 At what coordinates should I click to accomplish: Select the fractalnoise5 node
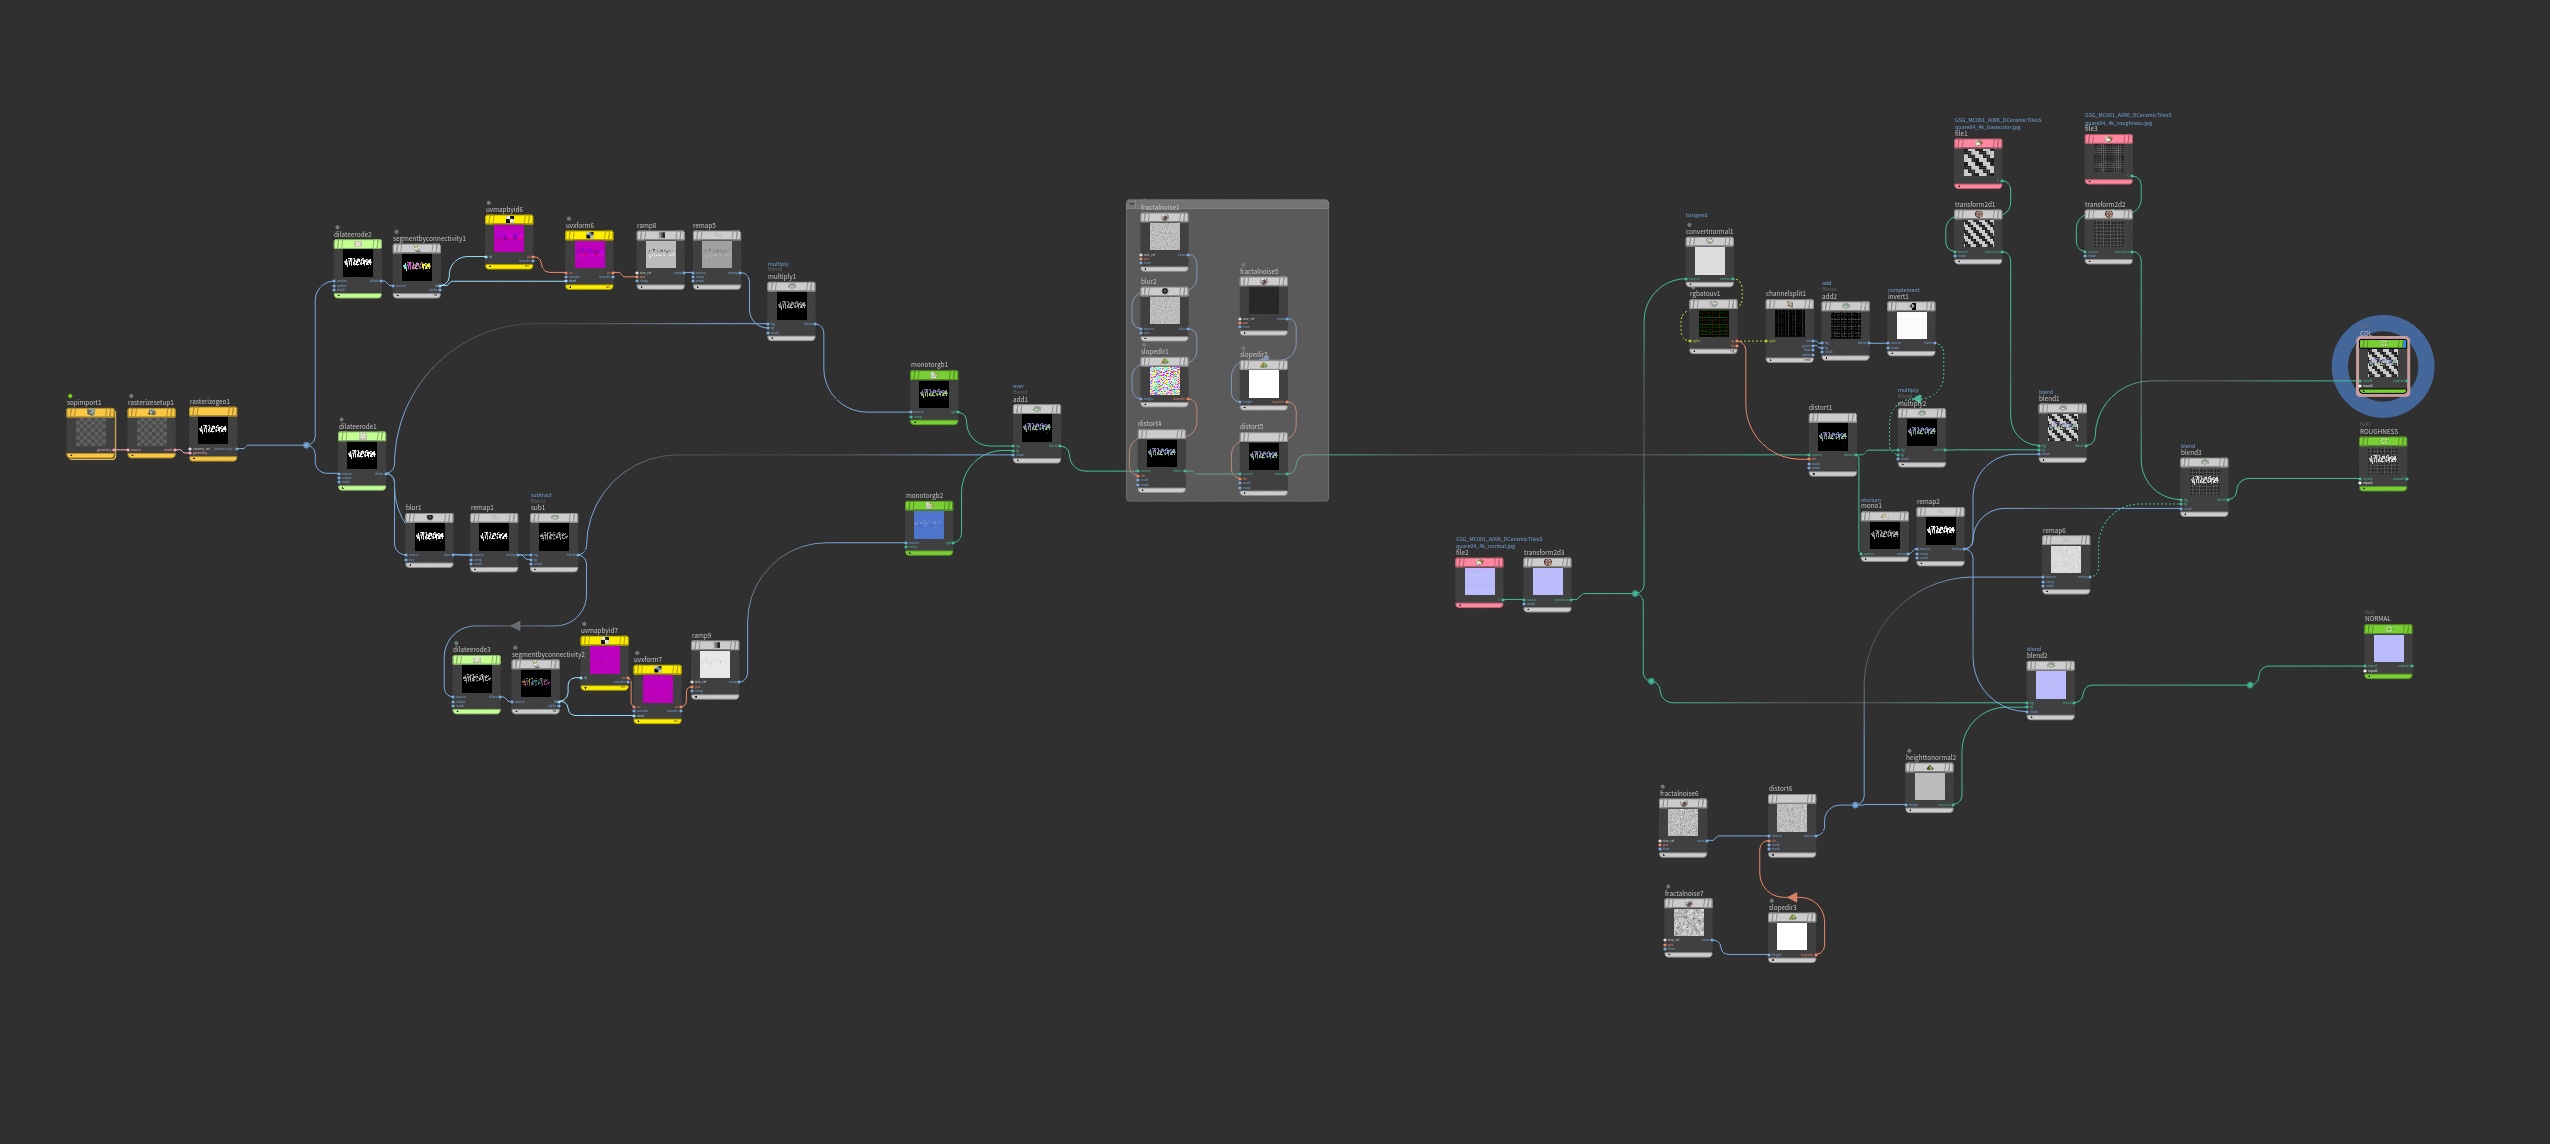[1264, 306]
